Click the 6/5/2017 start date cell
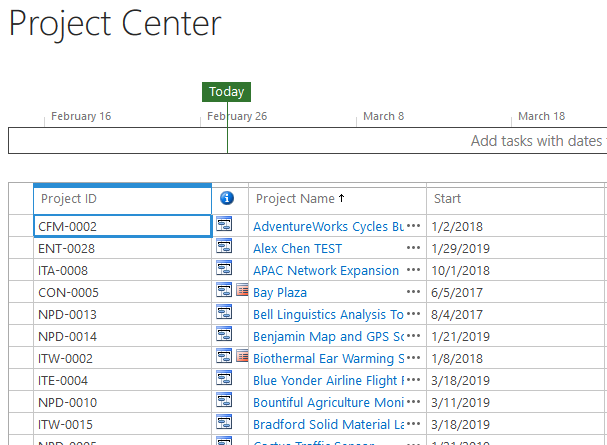Screen dimensions: 607x445 tap(516, 293)
